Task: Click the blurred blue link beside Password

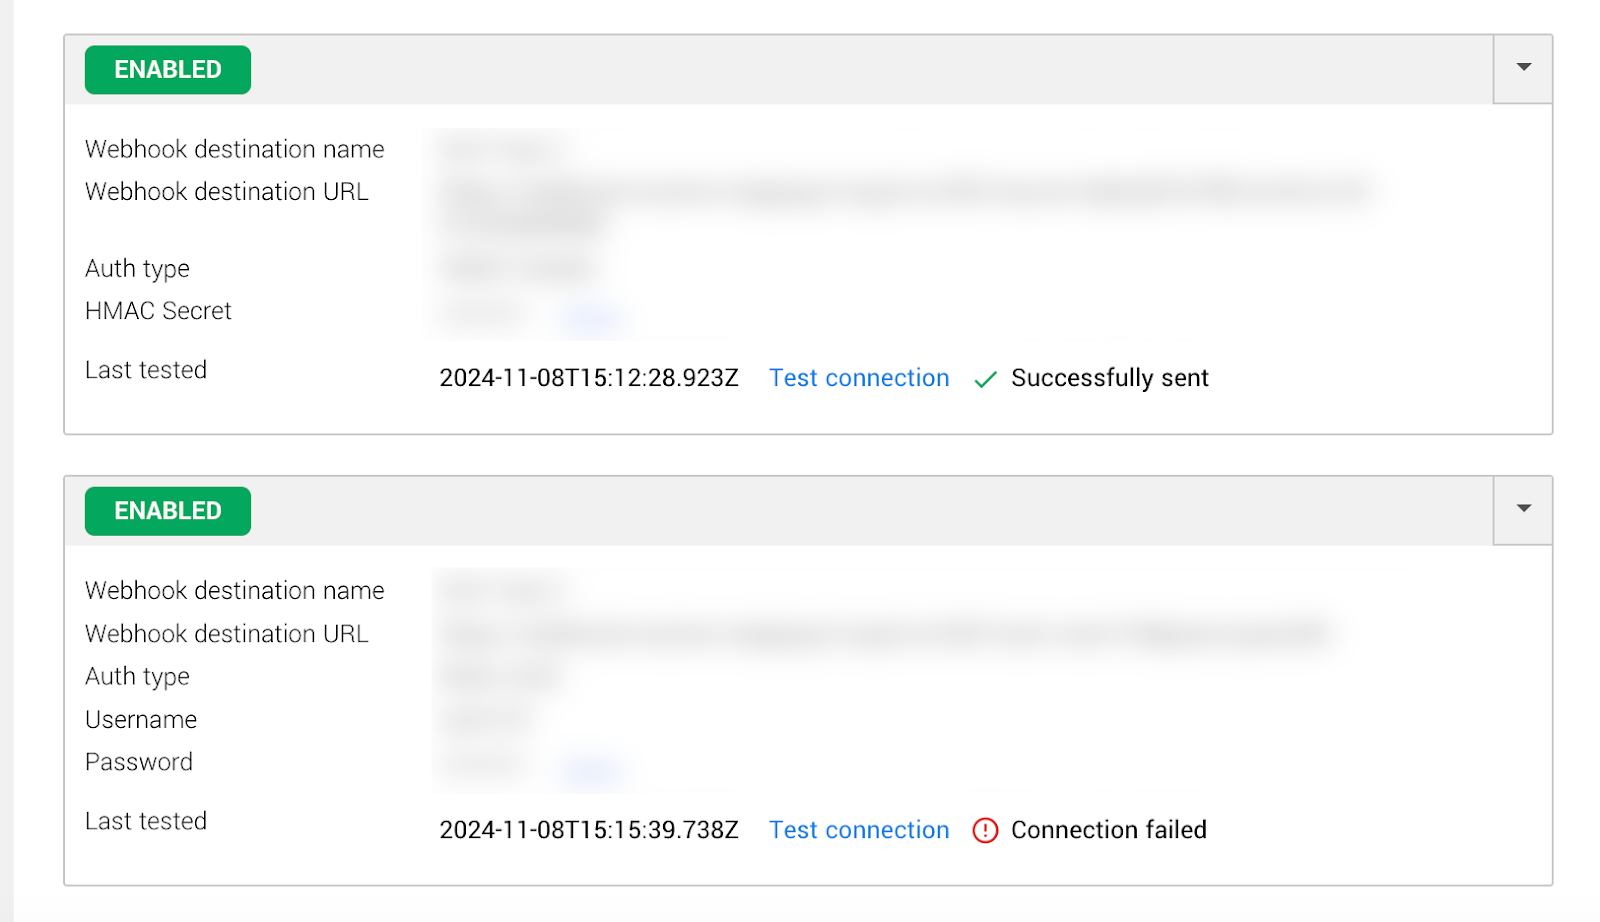Action: 591,769
